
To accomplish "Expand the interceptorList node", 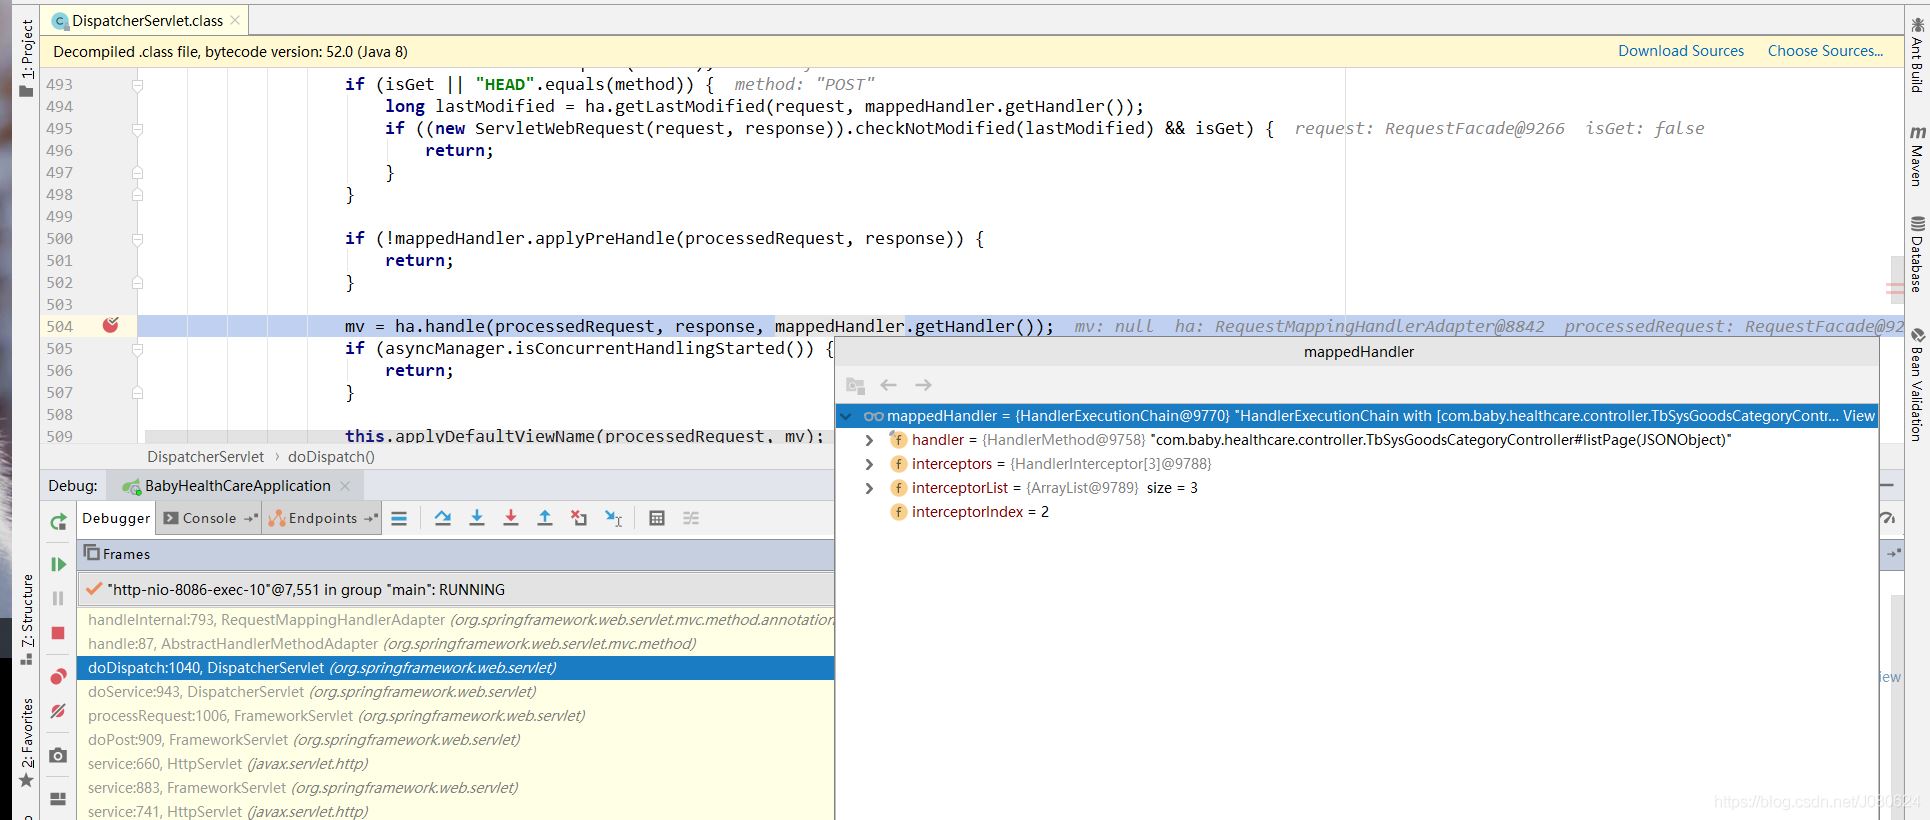I will pyautogui.click(x=869, y=488).
